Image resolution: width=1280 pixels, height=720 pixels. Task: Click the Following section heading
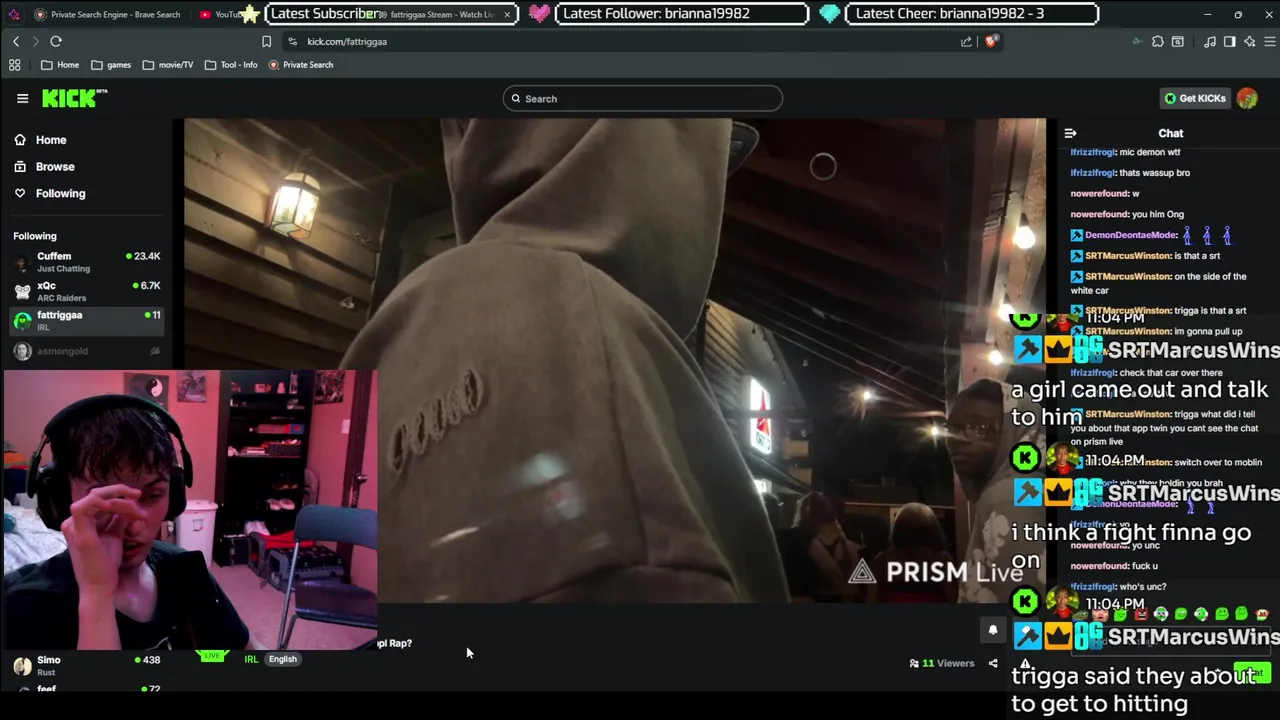click(35, 236)
